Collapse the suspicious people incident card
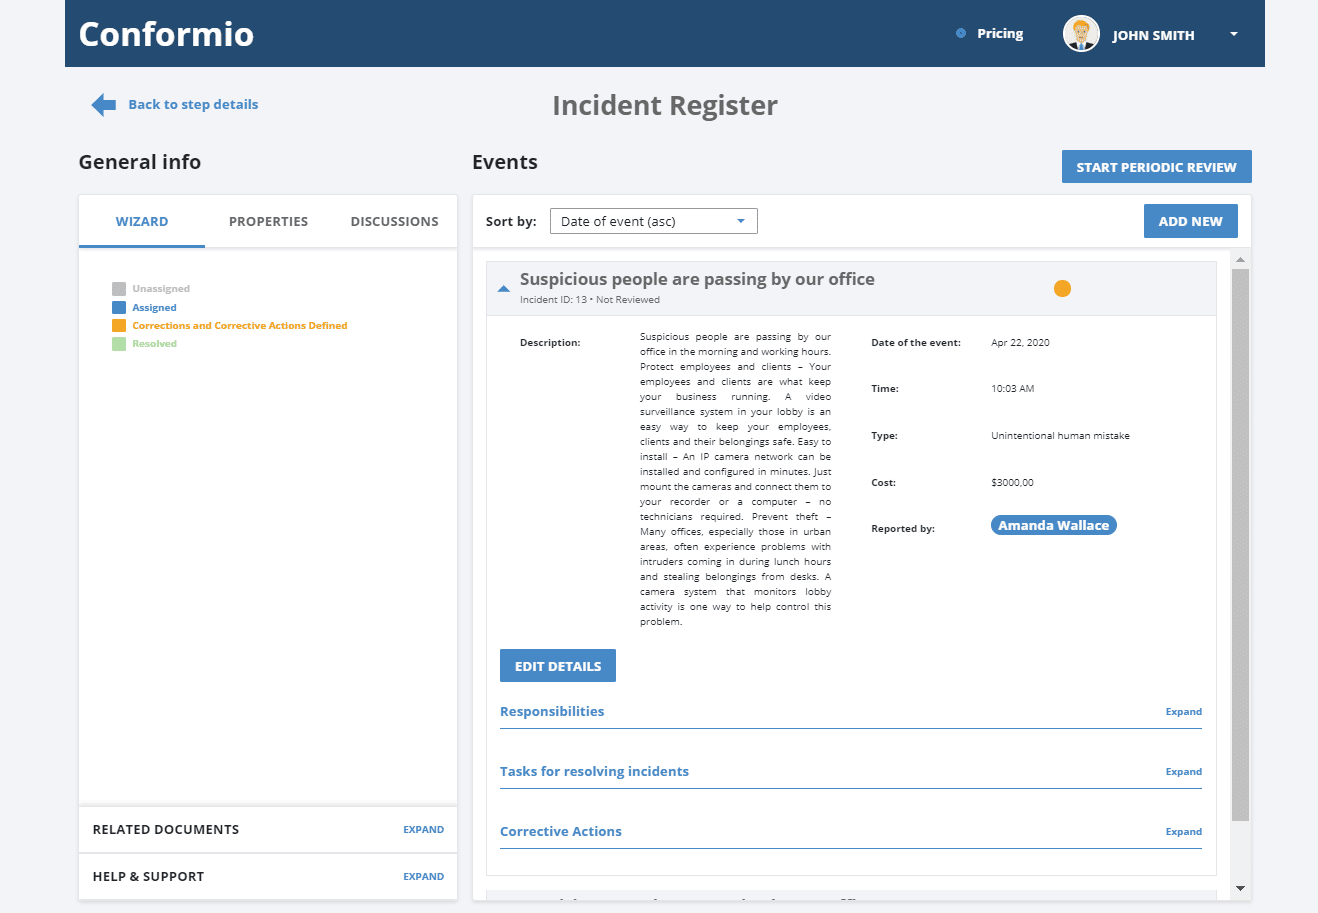Screen dimensions: 1318x913 click(503, 287)
